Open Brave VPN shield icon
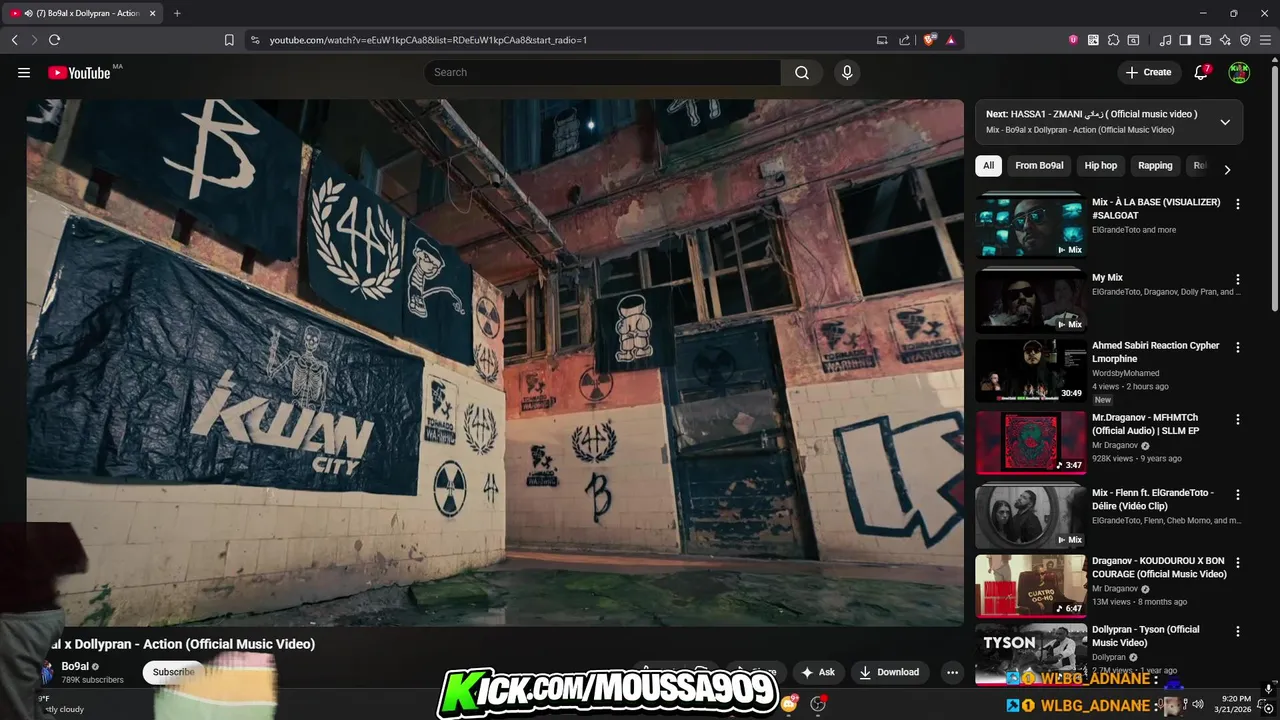The width and height of the screenshot is (1280, 720). 1245,40
